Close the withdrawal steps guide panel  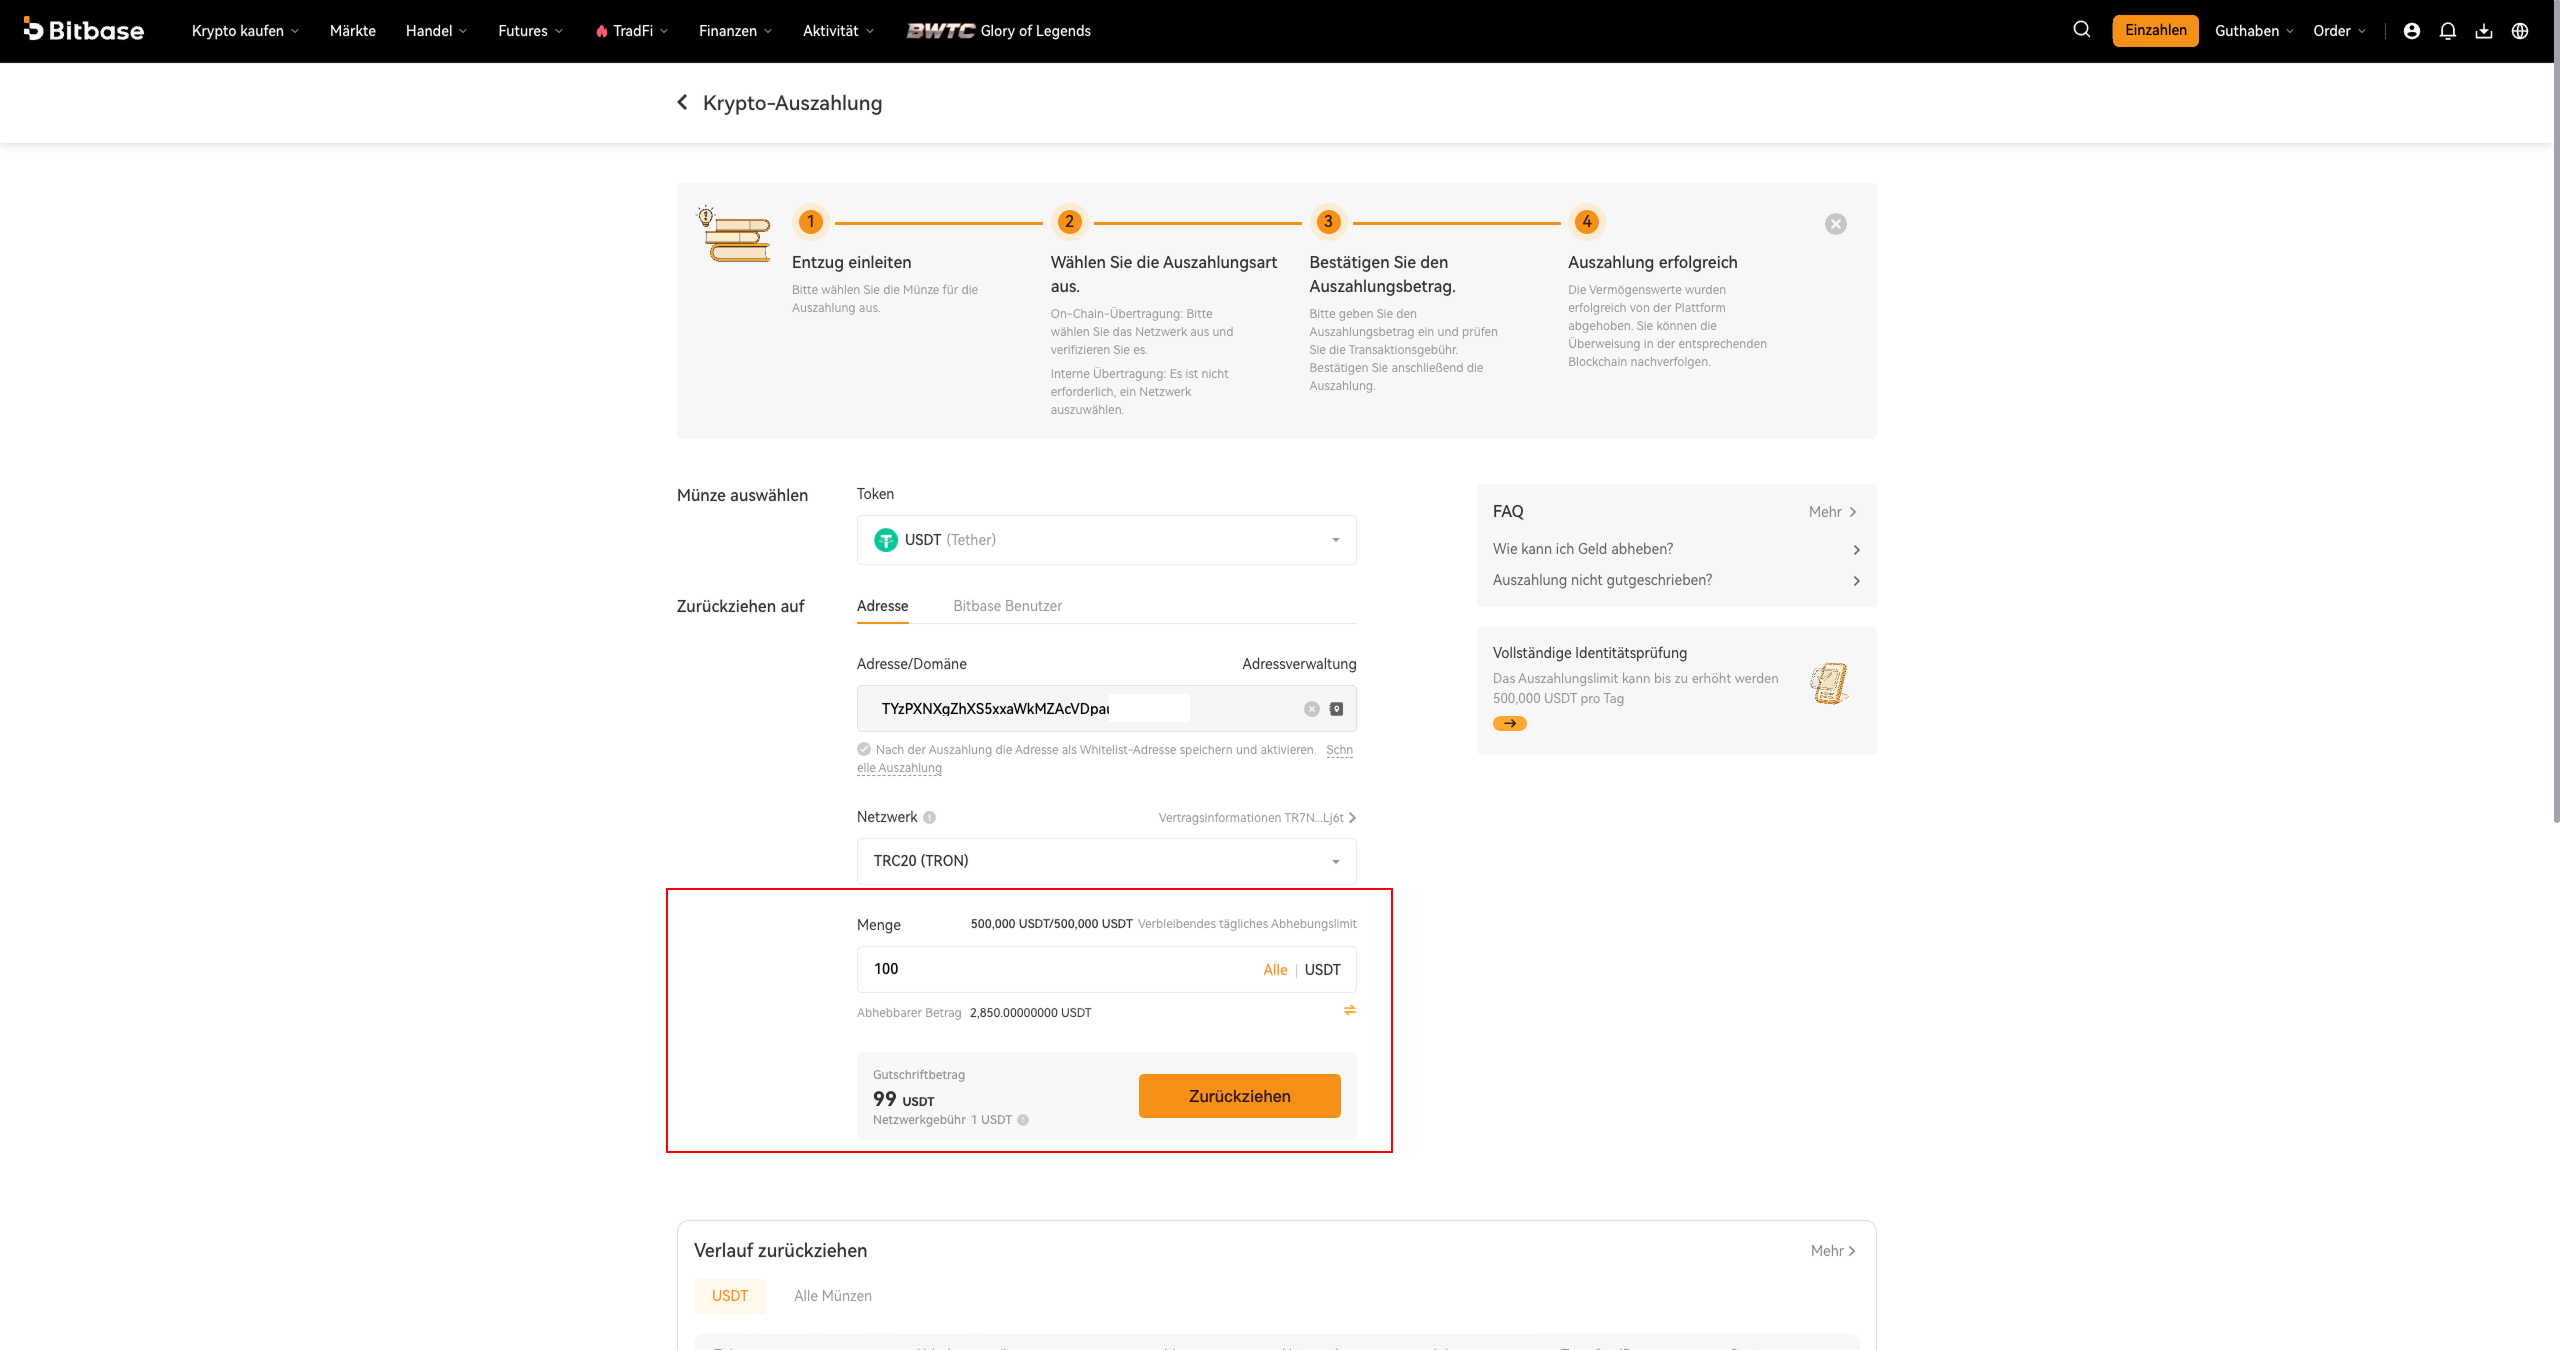pyautogui.click(x=1836, y=224)
